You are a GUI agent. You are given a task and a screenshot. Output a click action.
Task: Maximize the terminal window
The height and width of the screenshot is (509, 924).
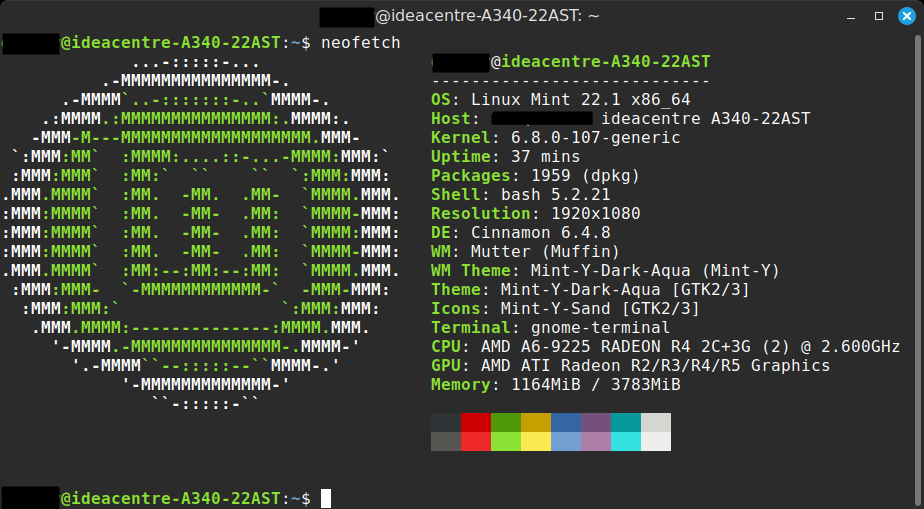click(879, 16)
